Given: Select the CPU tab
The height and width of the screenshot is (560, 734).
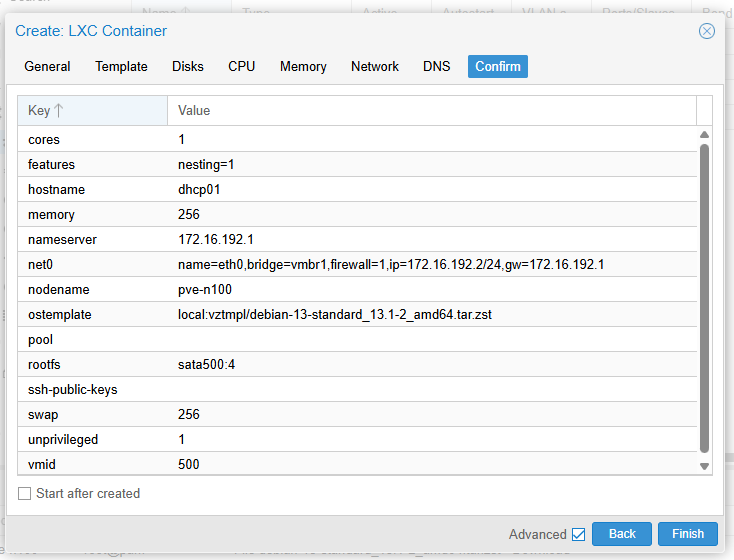Looking at the screenshot, I should 241,67.
